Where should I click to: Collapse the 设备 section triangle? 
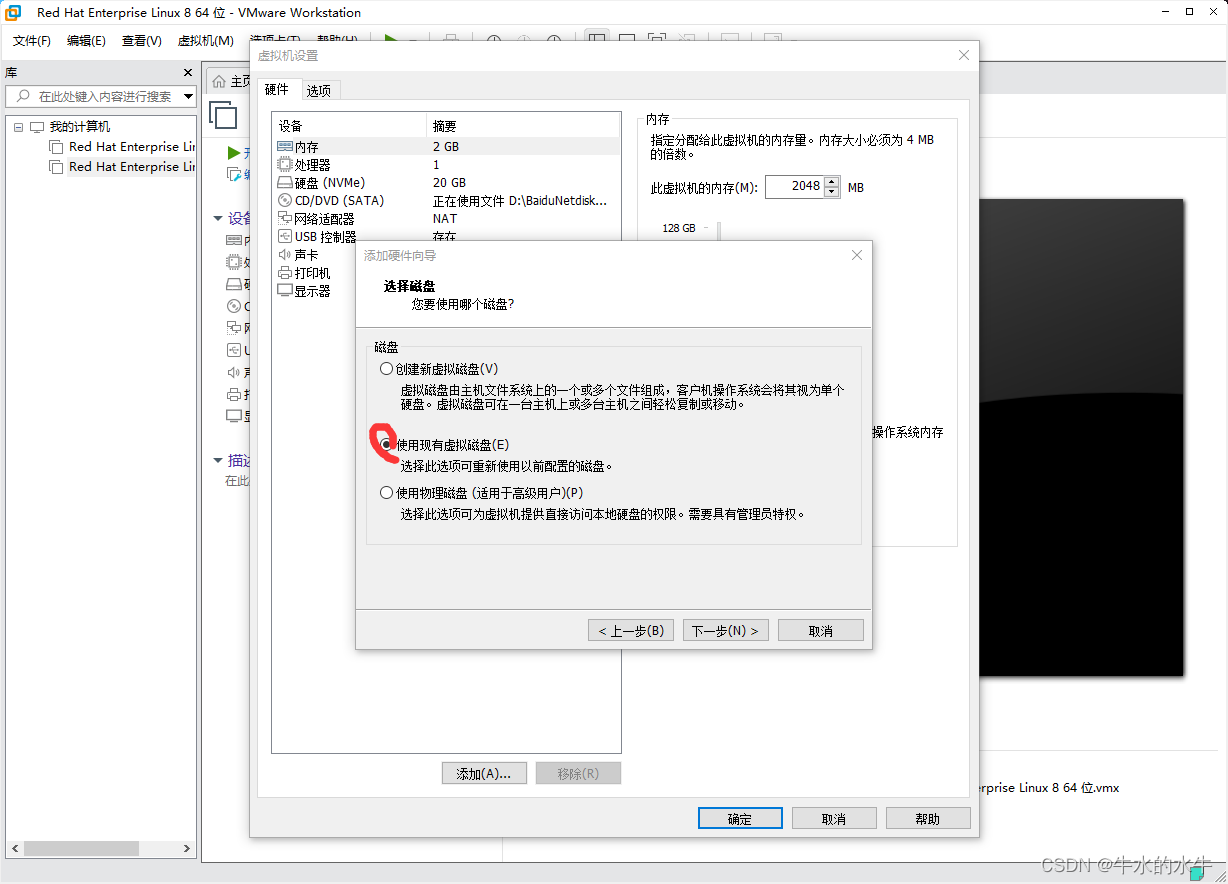coord(218,218)
